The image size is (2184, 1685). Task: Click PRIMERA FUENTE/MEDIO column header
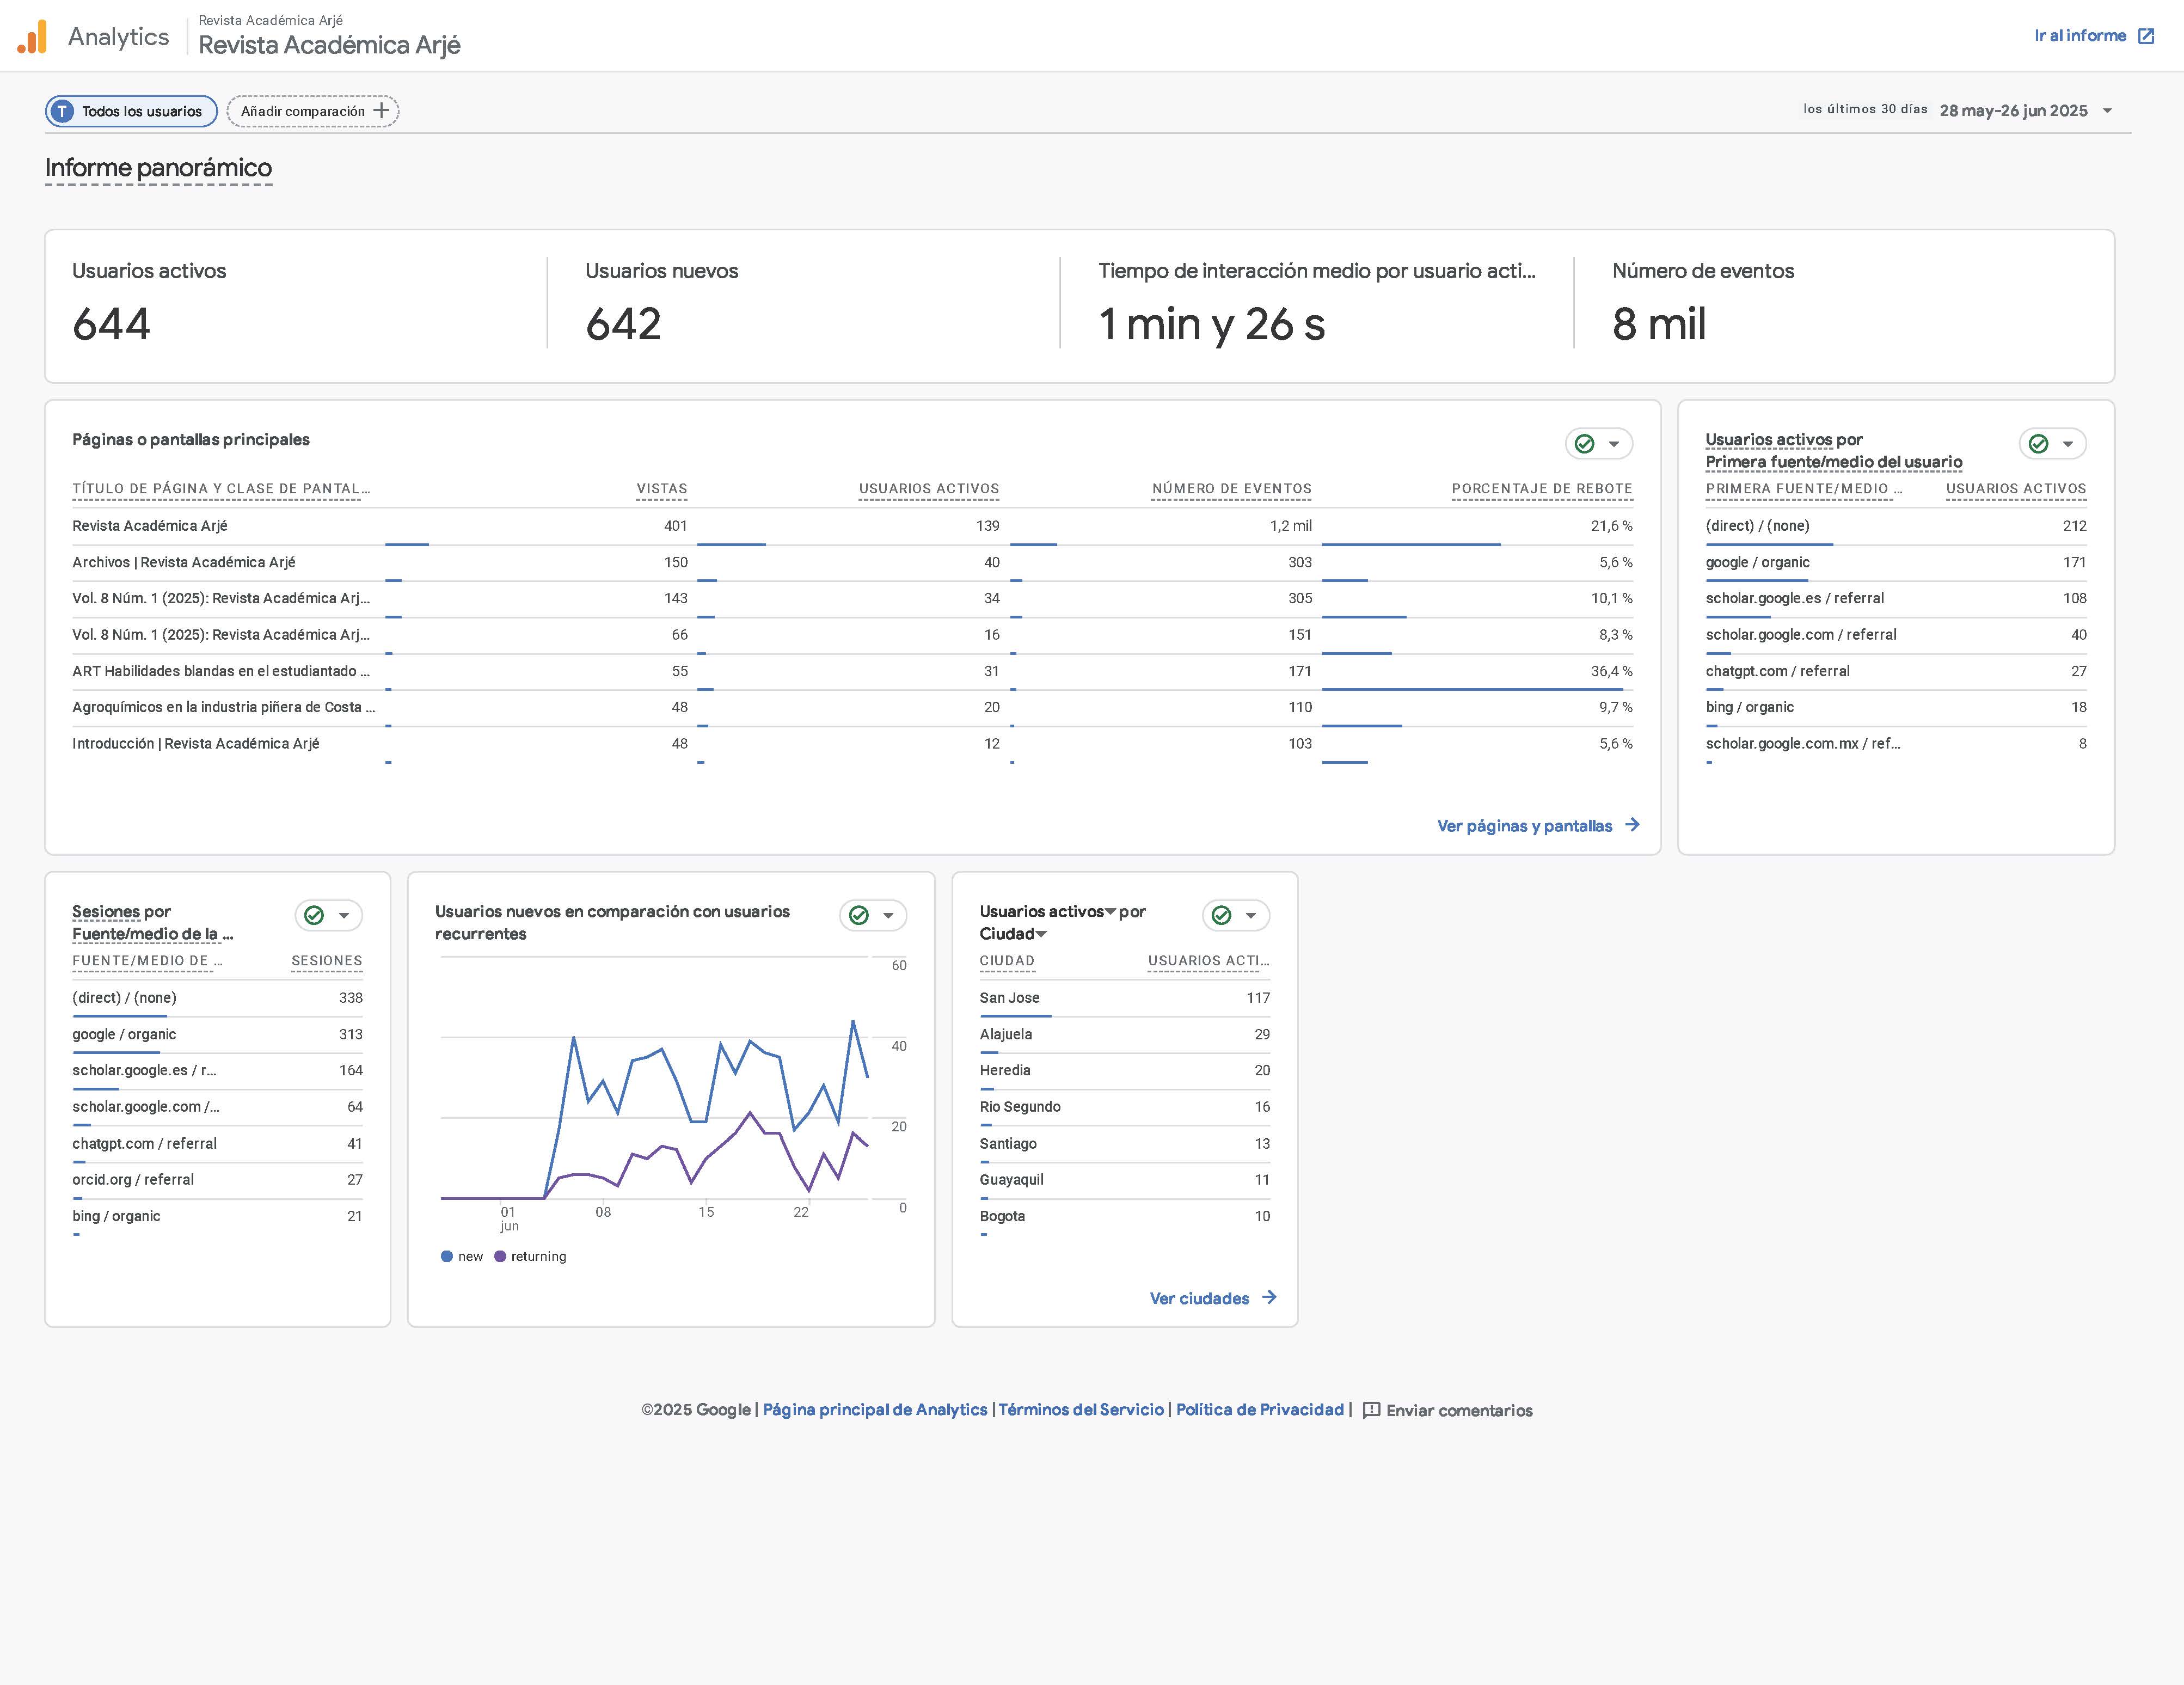pyautogui.click(x=1804, y=489)
